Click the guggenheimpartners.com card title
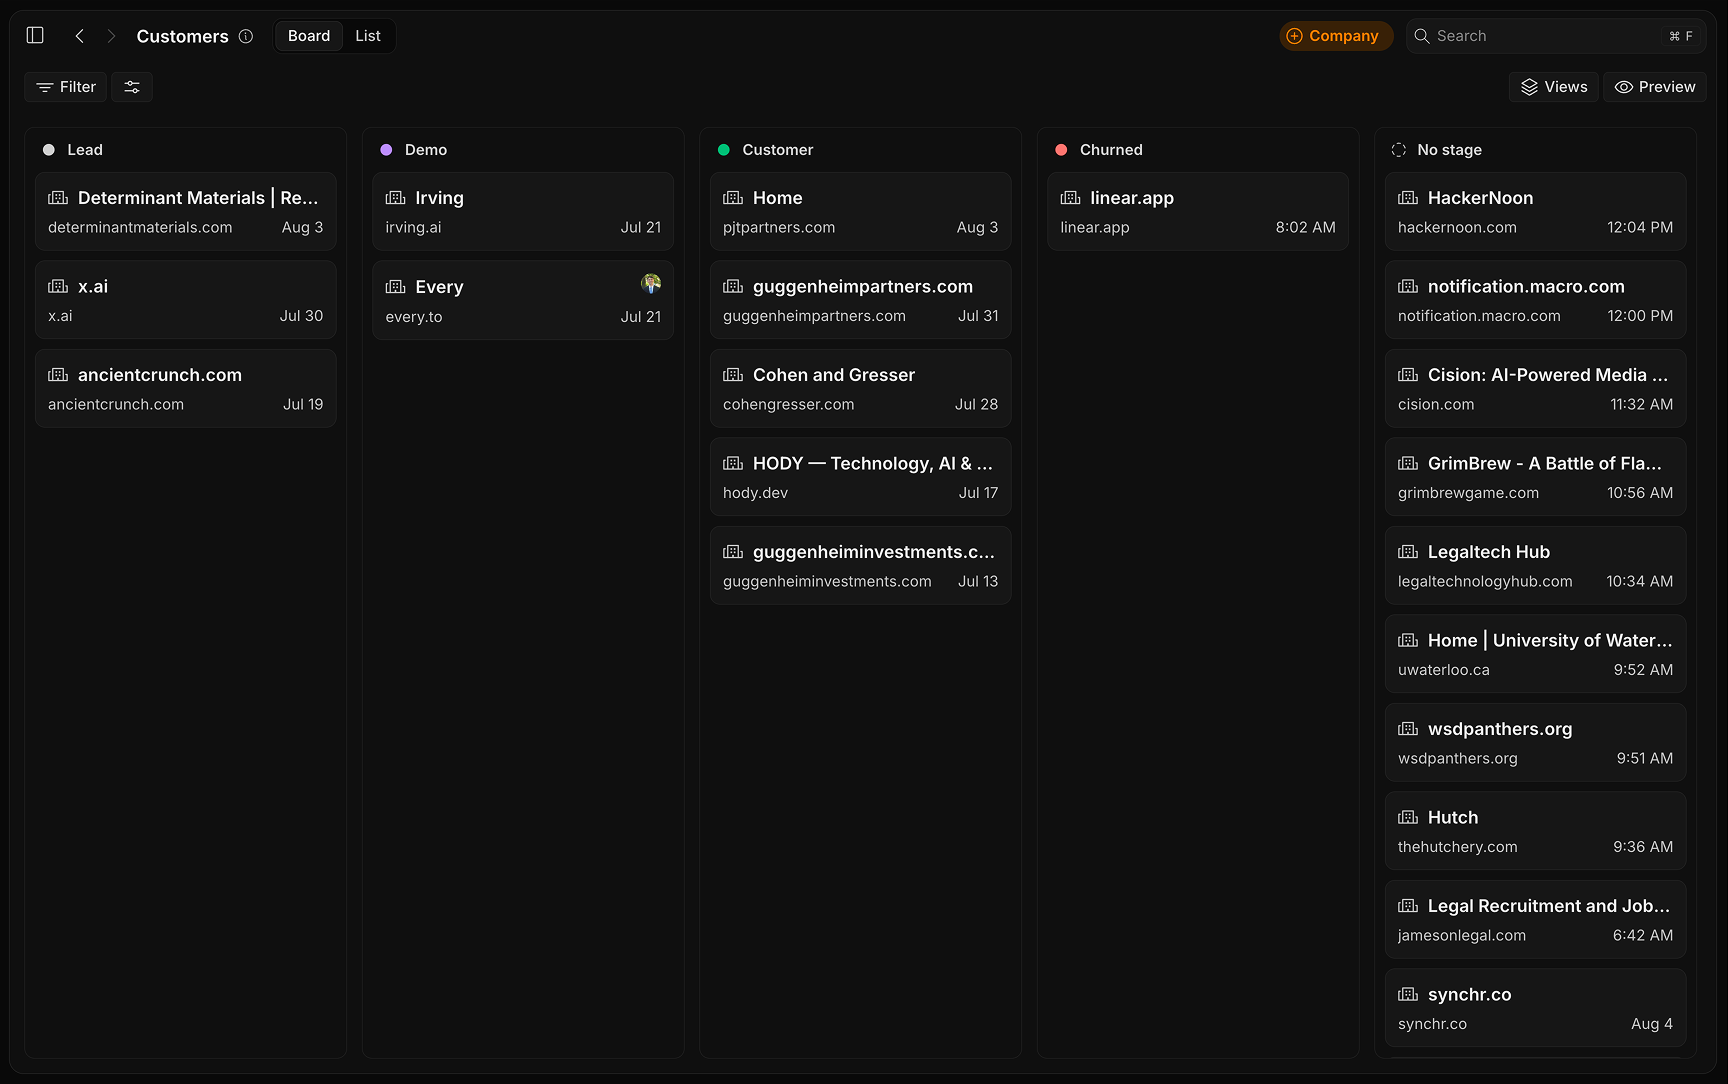 (x=863, y=286)
